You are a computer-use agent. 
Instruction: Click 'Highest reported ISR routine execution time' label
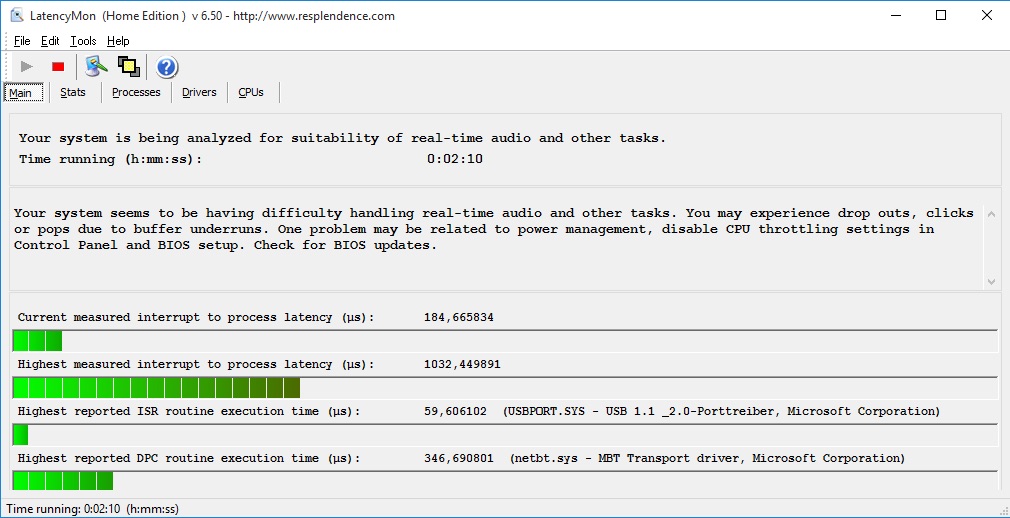[x=189, y=412]
